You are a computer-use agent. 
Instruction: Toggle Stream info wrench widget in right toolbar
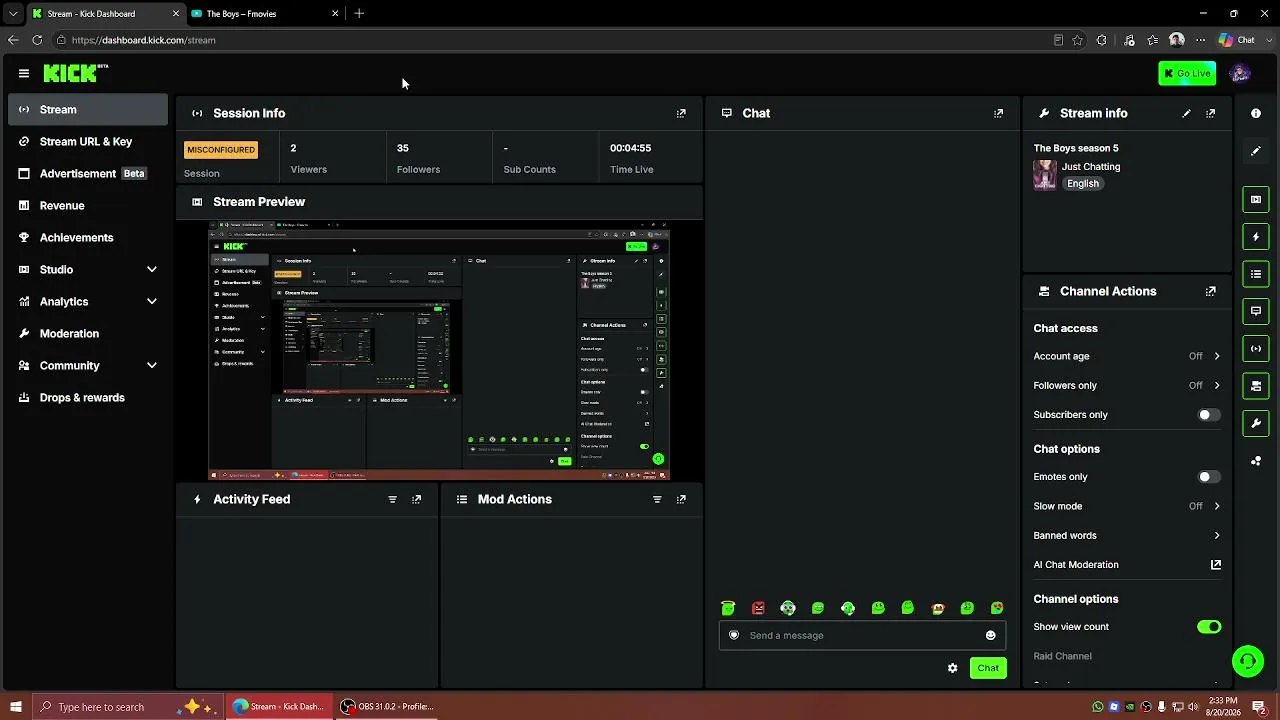coord(1256,424)
